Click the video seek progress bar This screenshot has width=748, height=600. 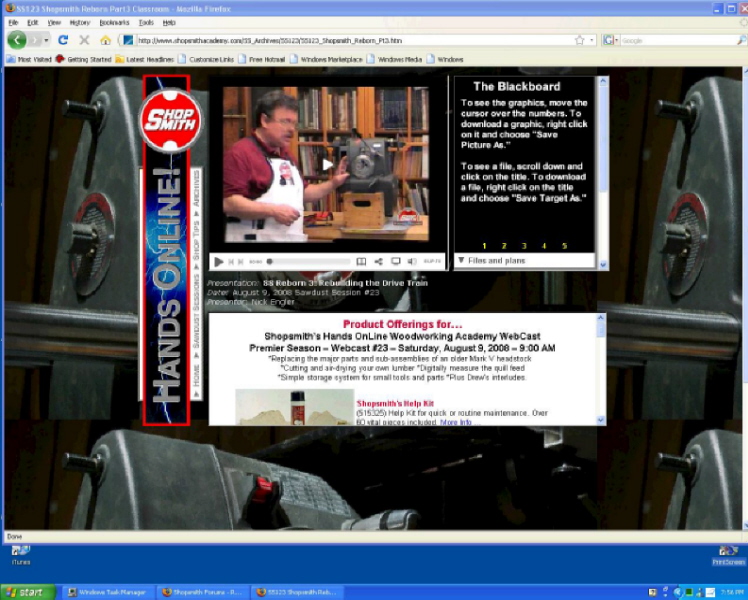[309, 261]
